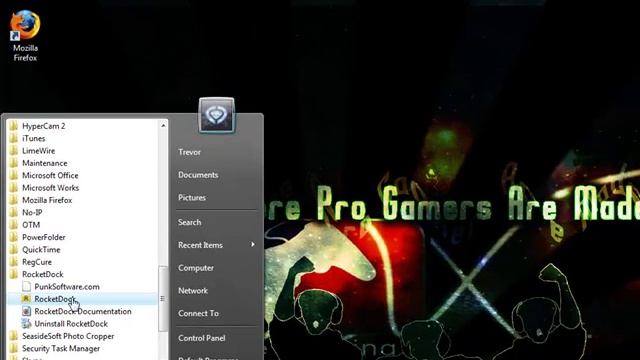Image resolution: width=640 pixels, height=360 pixels.
Task: Click the PunkSoftware.com page icon
Action: (26, 286)
